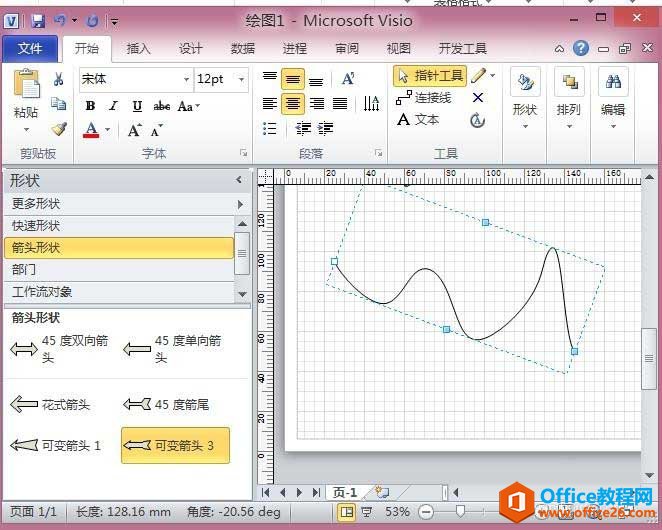
Task: Select middle vertical text alignment
Action: pyautogui.click(x=293, y=79)
